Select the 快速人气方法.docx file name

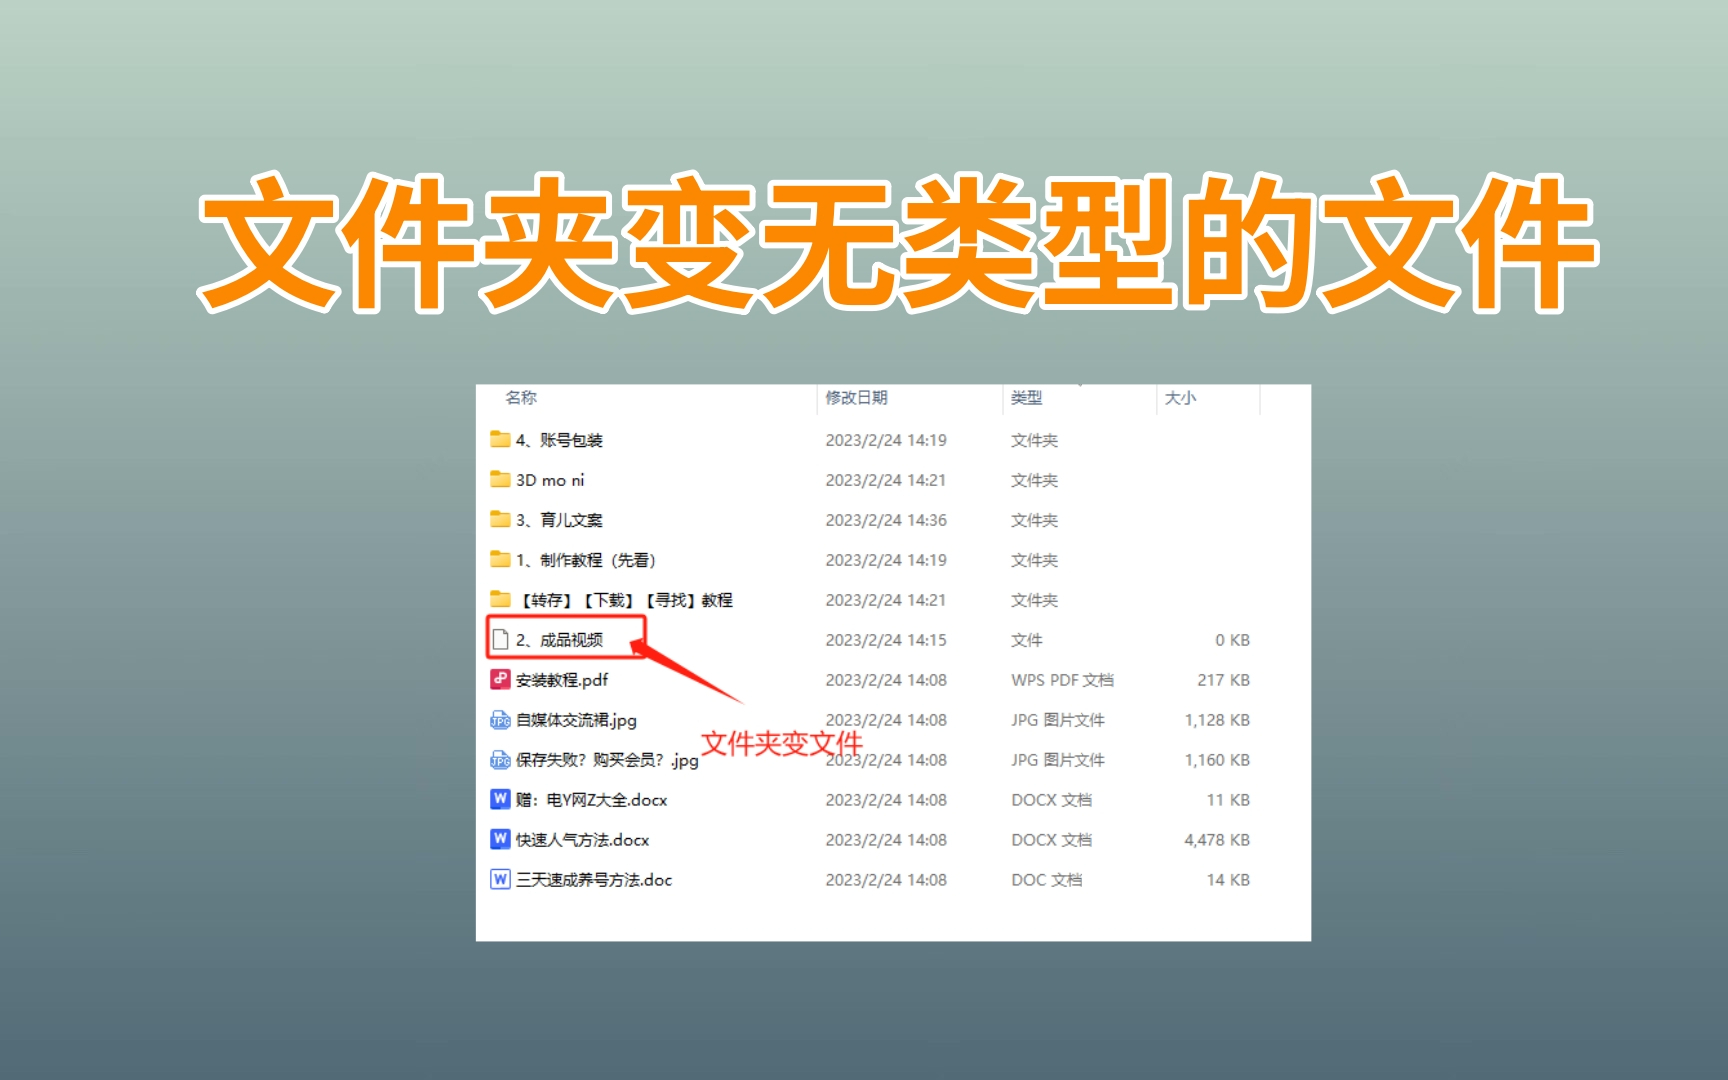click(x=582, y=840)
